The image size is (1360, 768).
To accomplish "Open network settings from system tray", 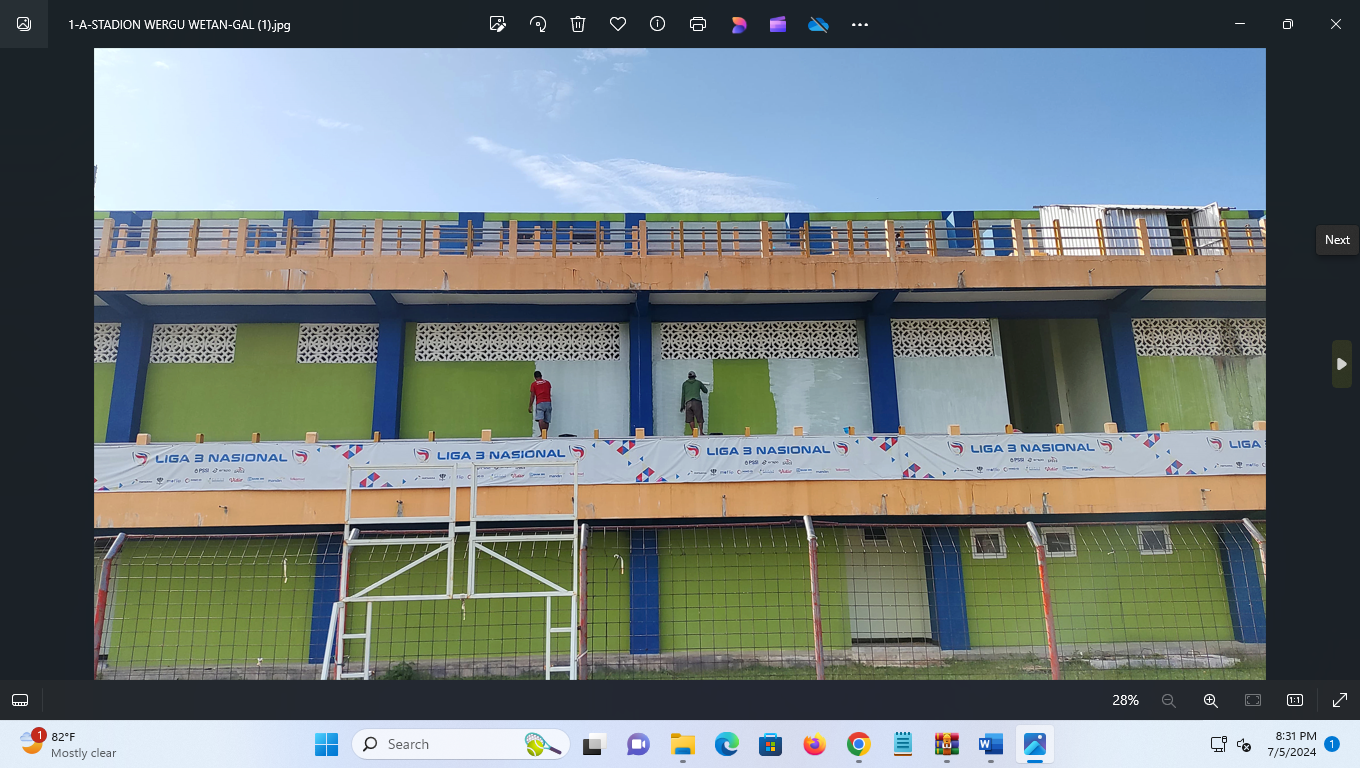I will click(x=1218, y=744).
